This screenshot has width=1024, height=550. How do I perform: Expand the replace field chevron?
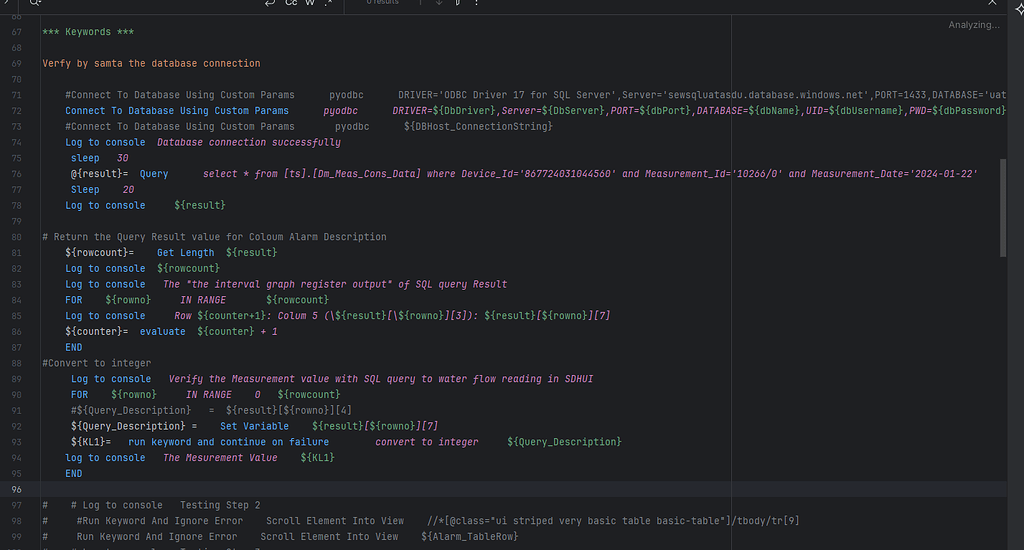pos(5,3)
